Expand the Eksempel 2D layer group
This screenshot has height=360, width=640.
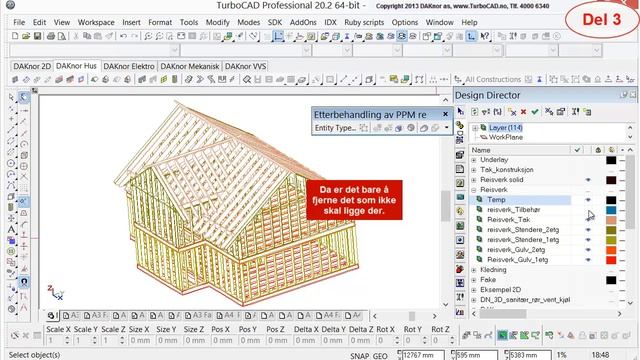pyautogui.click(x=474, y=290)
